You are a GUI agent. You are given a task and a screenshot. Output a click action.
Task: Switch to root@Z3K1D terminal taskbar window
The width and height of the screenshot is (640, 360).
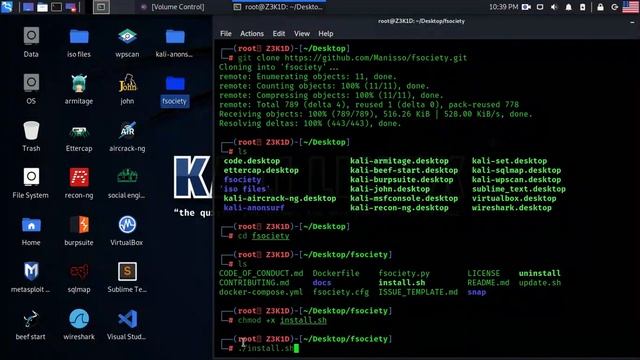click(x=278, y=7)
